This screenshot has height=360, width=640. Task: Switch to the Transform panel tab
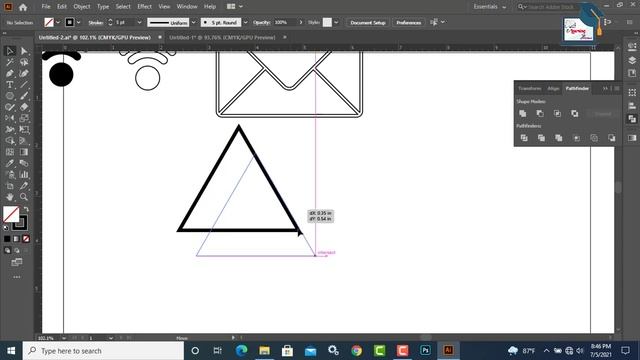click(530, 88)
